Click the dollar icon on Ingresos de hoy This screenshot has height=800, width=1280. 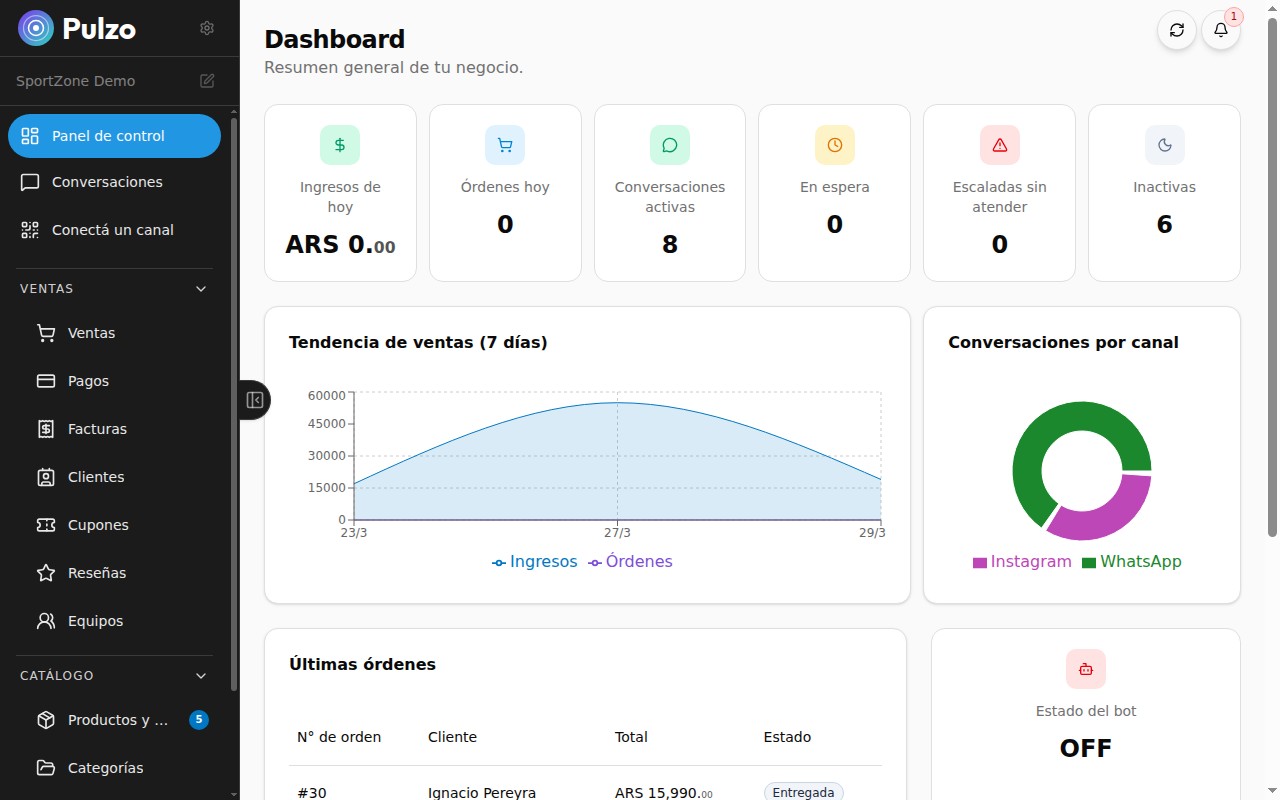pos(340,145)
